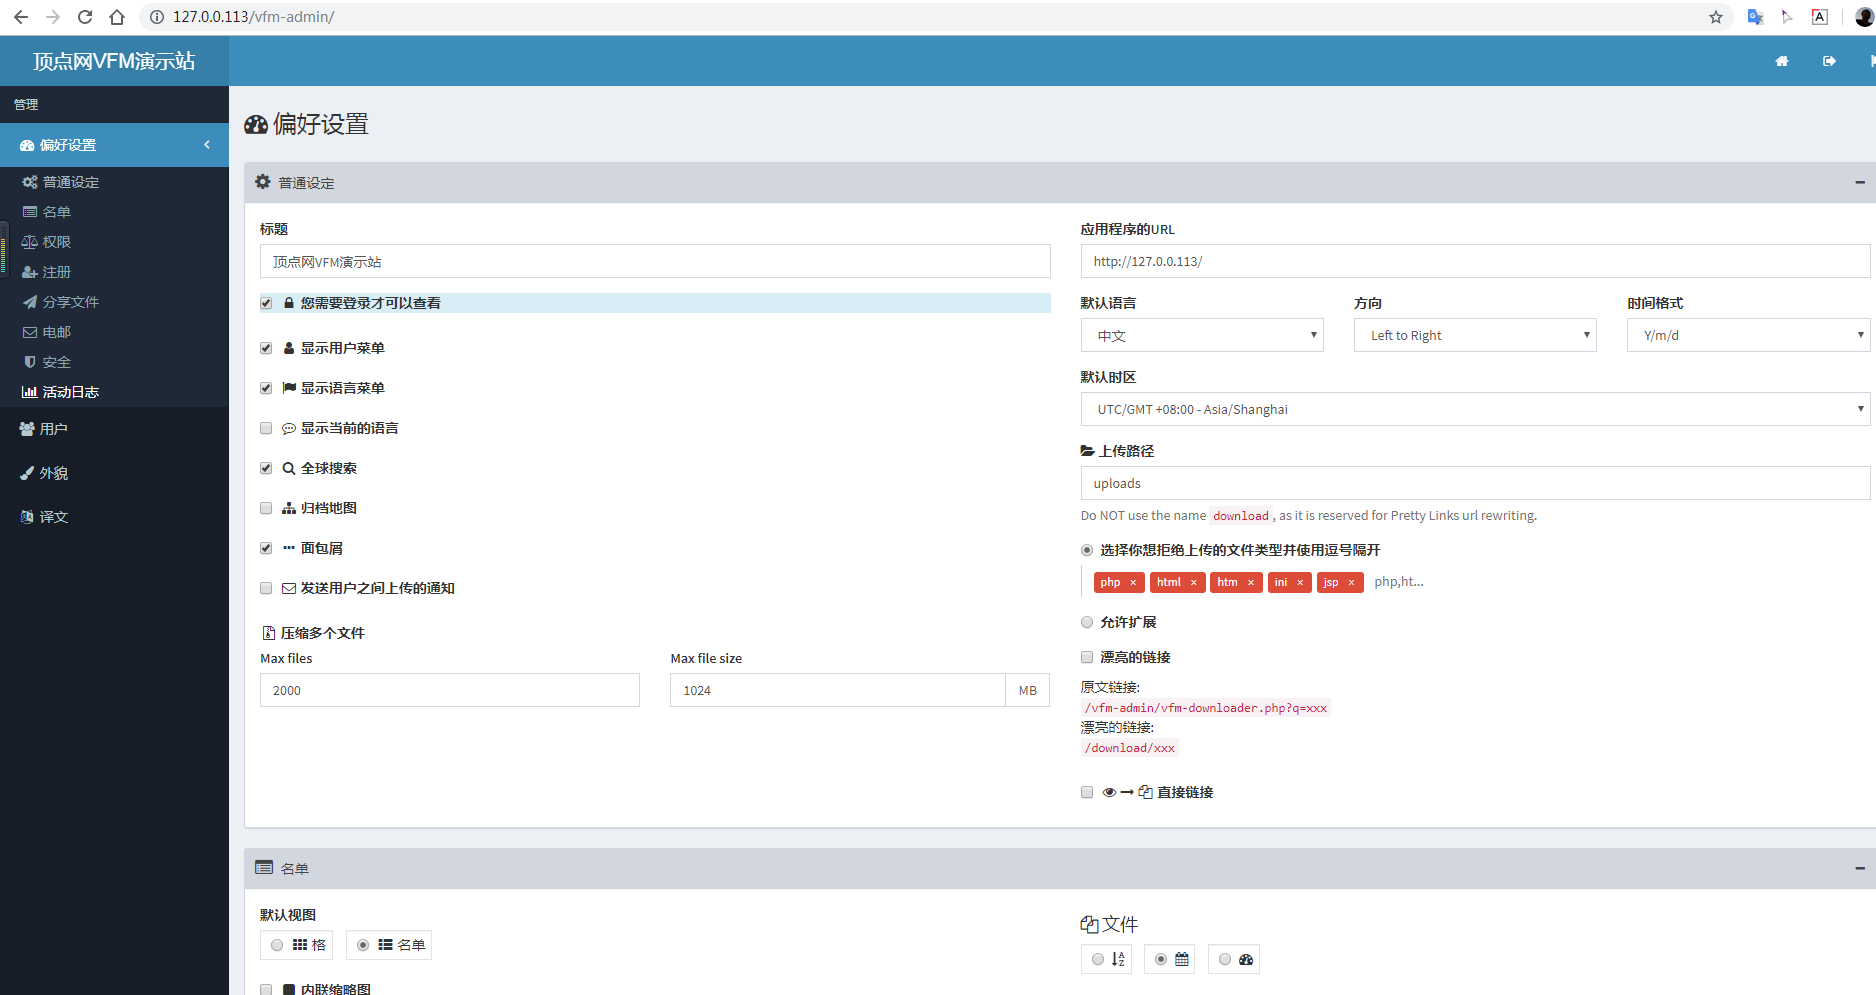Click the browser reload button
1876x995 pixels.
[85, 17]
